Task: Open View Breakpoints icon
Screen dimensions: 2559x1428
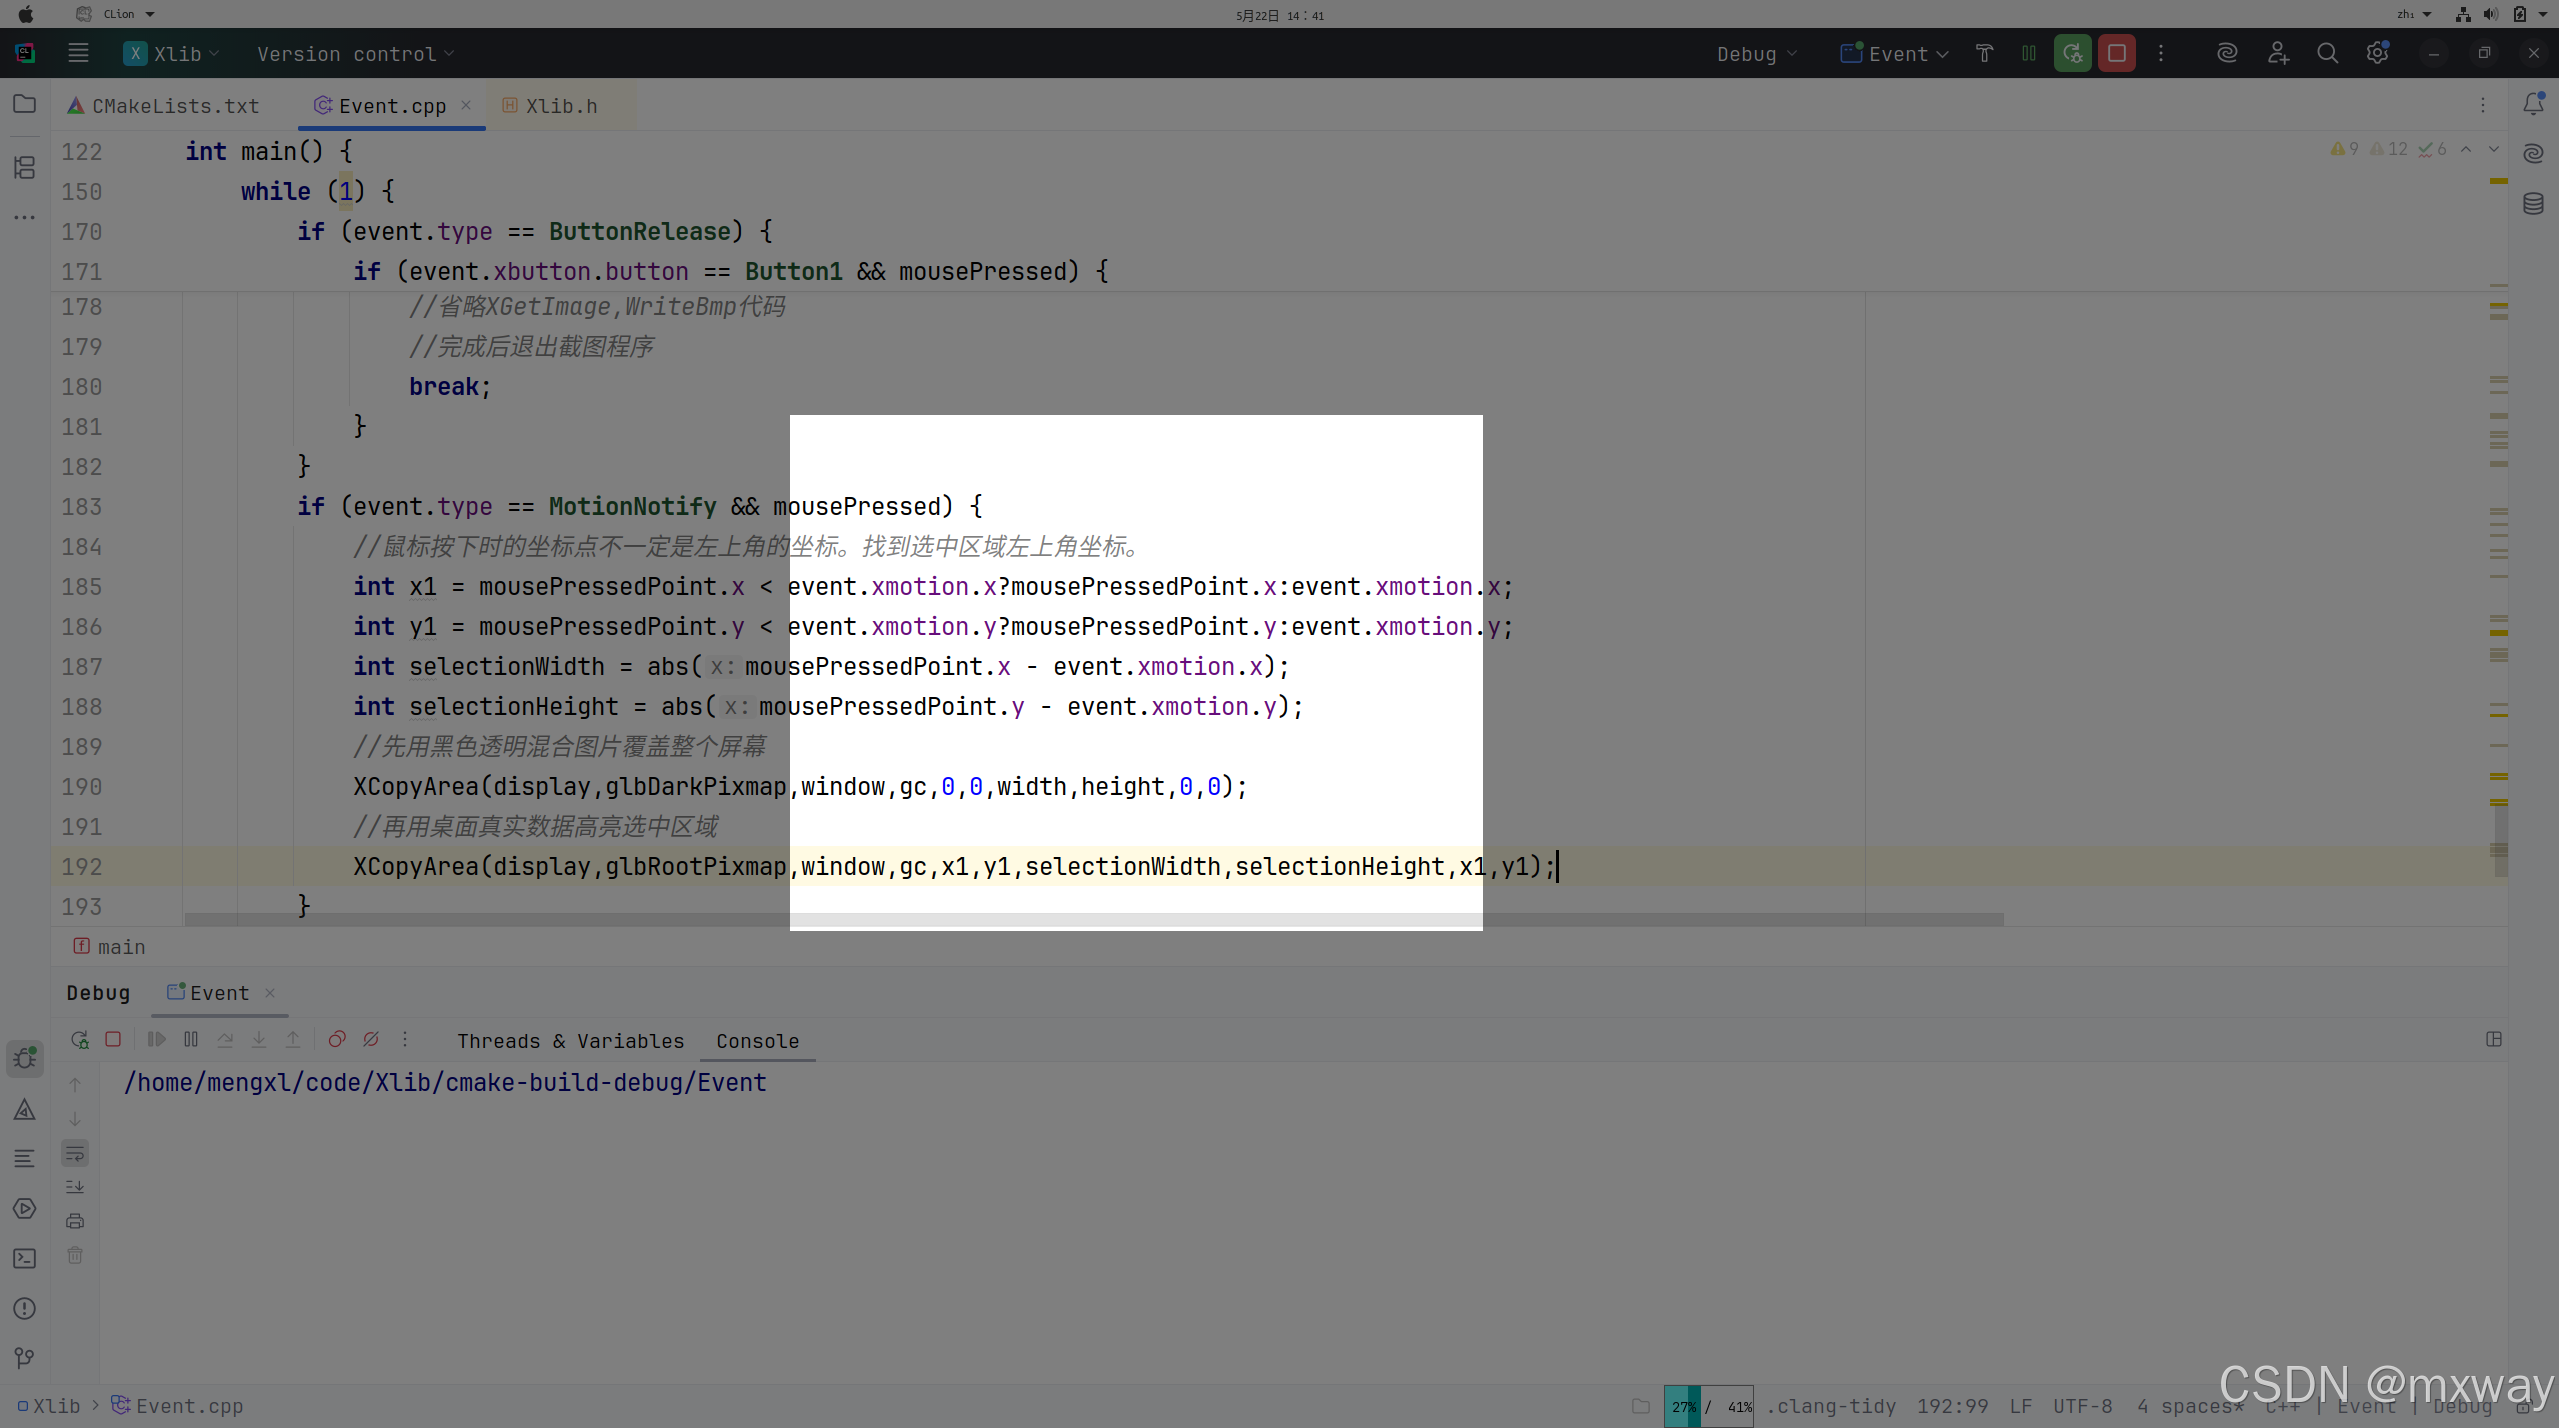Action: click(337, 1040)
